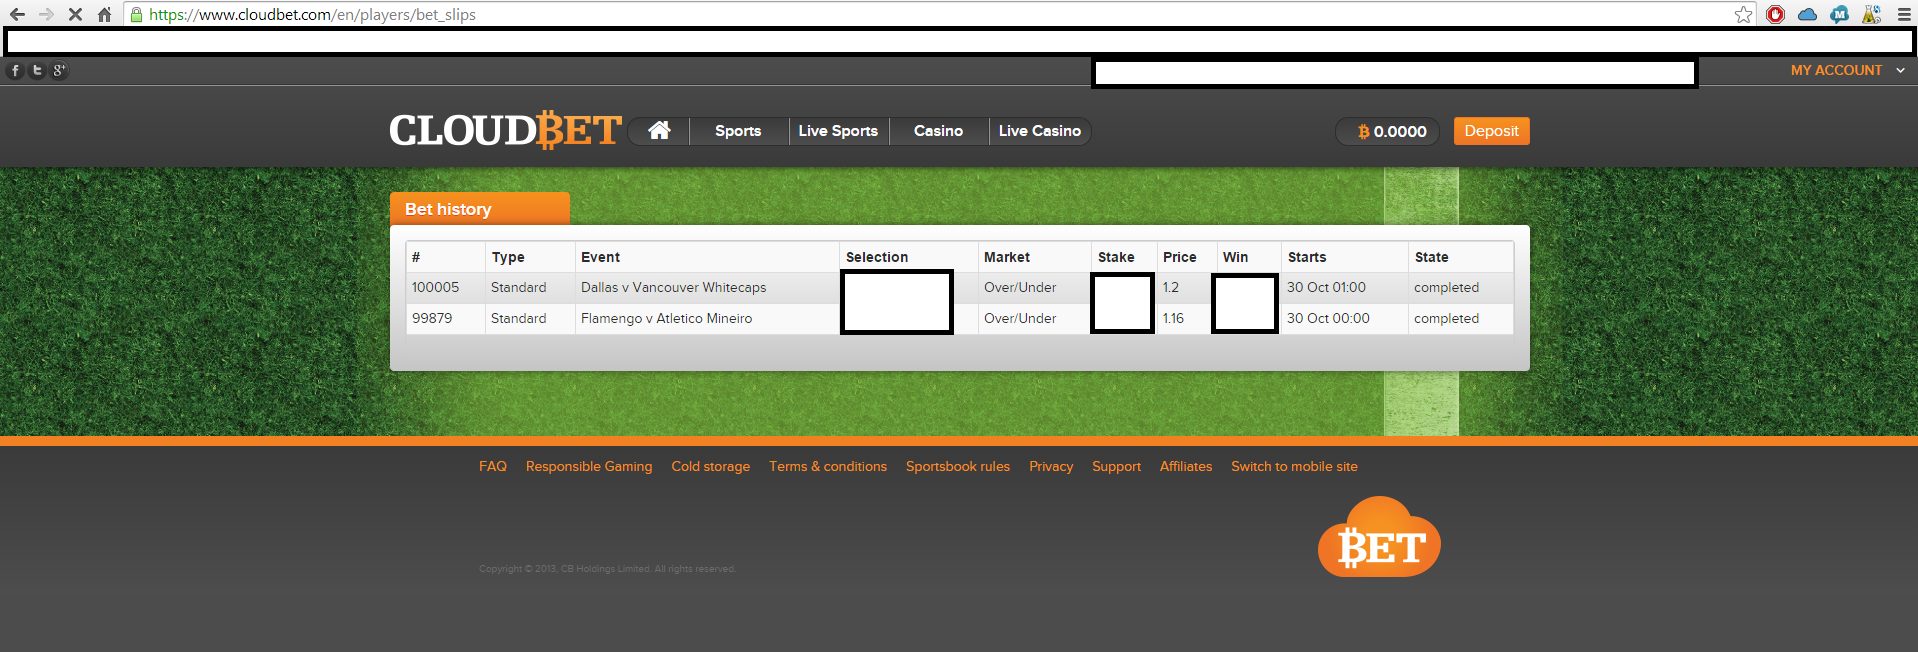The width and height of the screenshot is (1918, 652).
Task: Stop page loading with the X button
Action: tap(75, 14)
